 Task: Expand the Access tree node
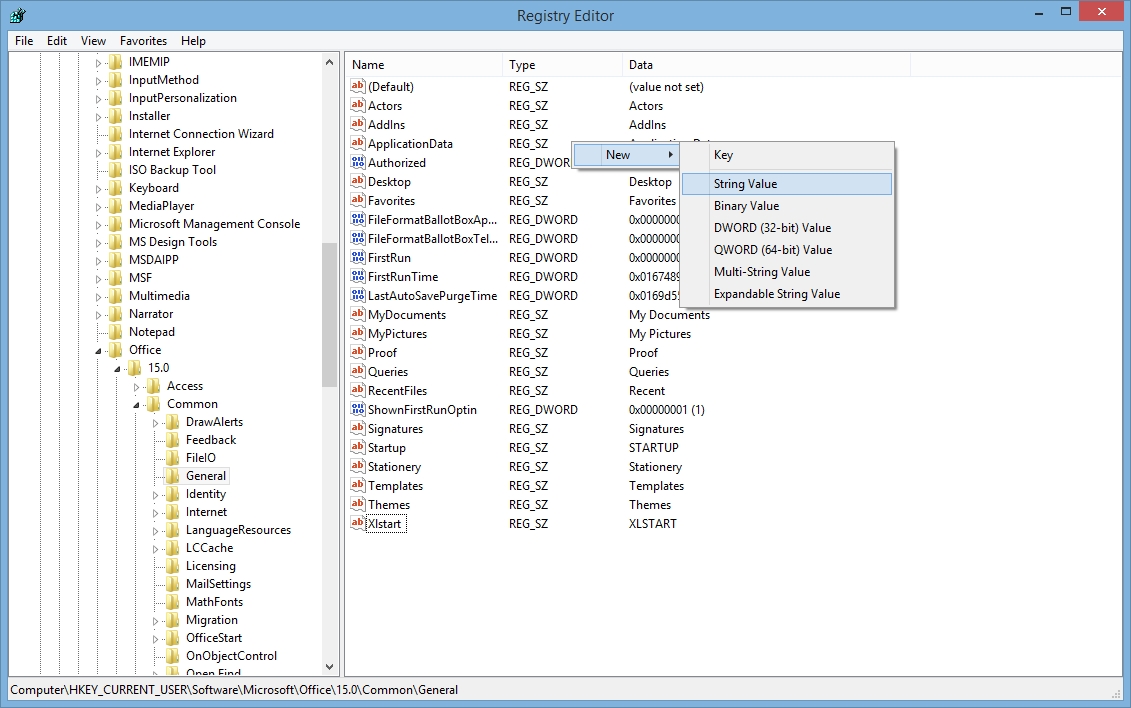136,387
